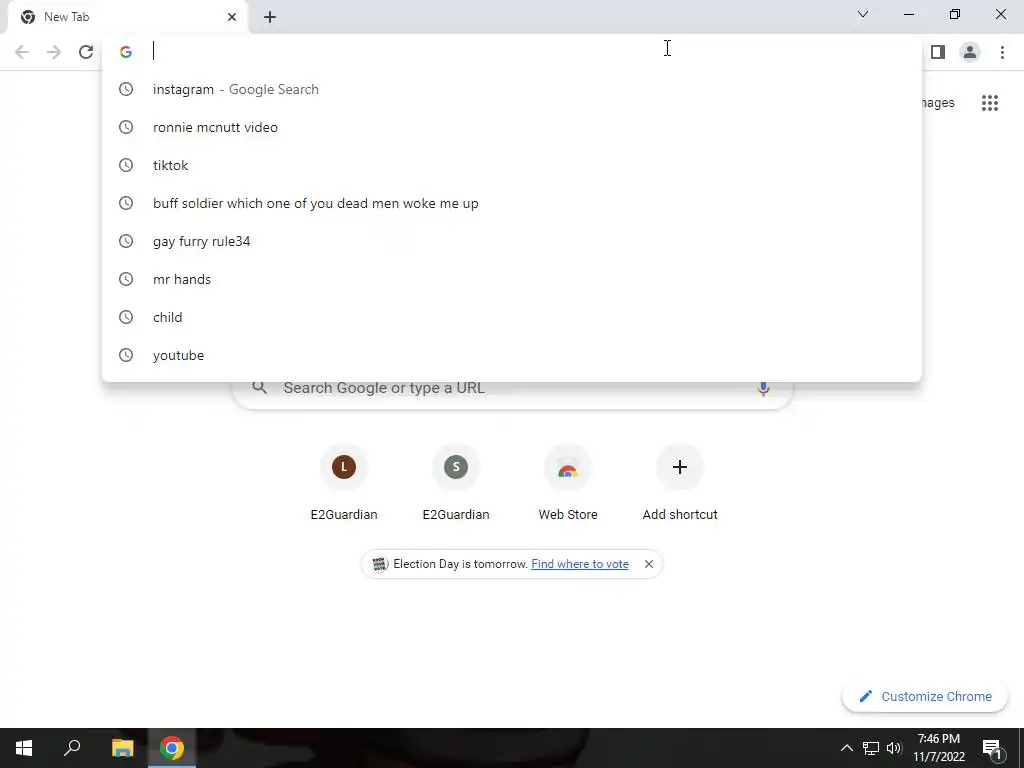Open the Google apps grid
This screenshot has height=768, width=1024.
pyautogui.click(x=990, y=103)
